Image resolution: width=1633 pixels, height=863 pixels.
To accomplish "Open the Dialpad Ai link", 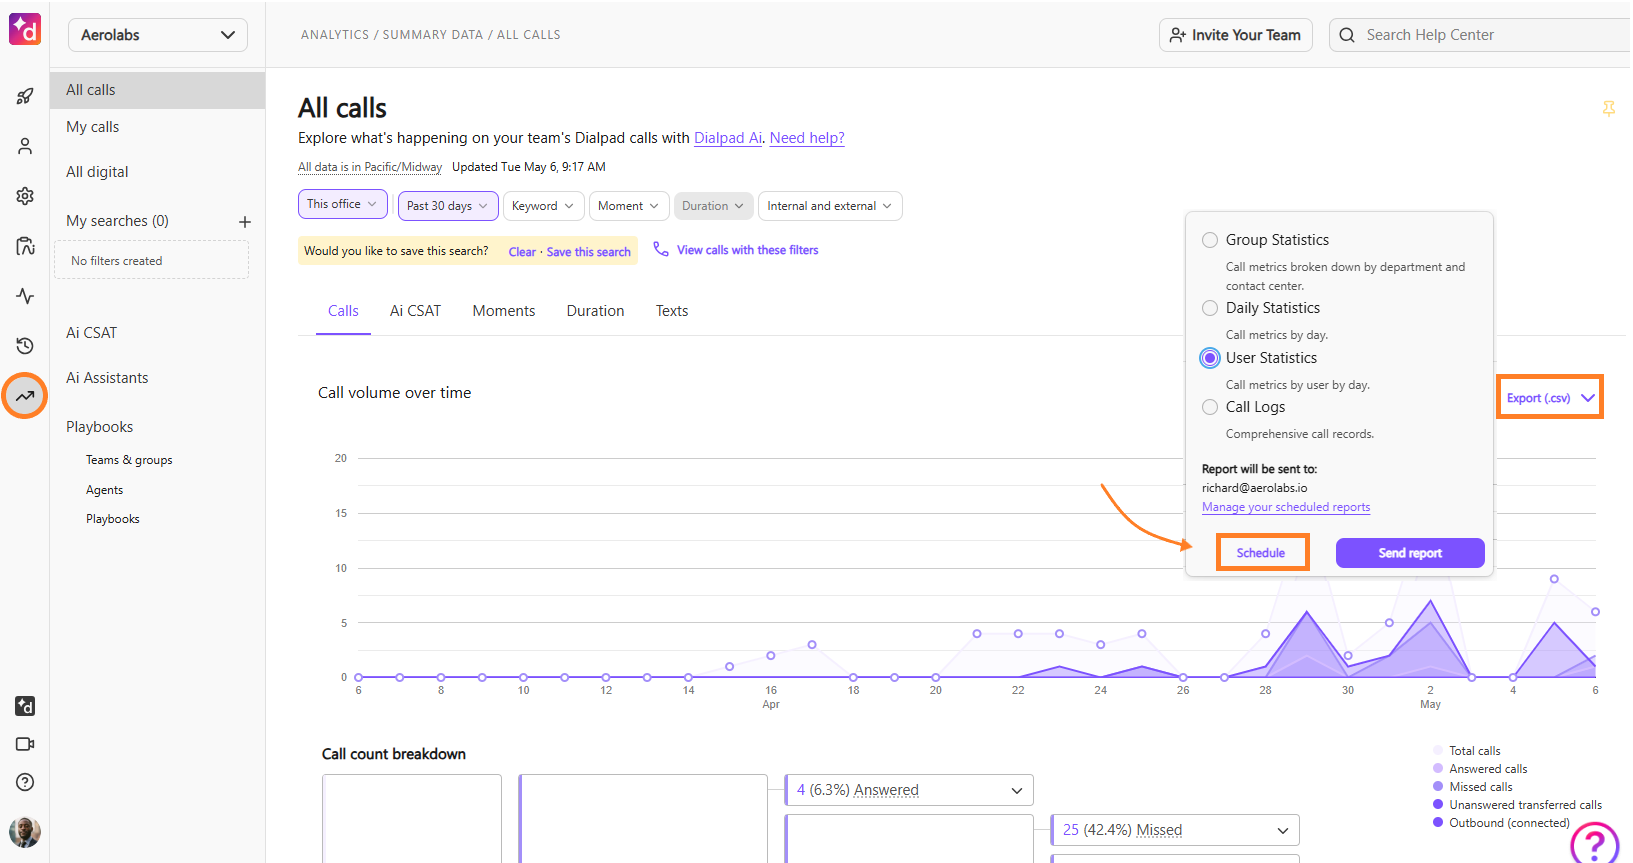I will coord(728,138).
